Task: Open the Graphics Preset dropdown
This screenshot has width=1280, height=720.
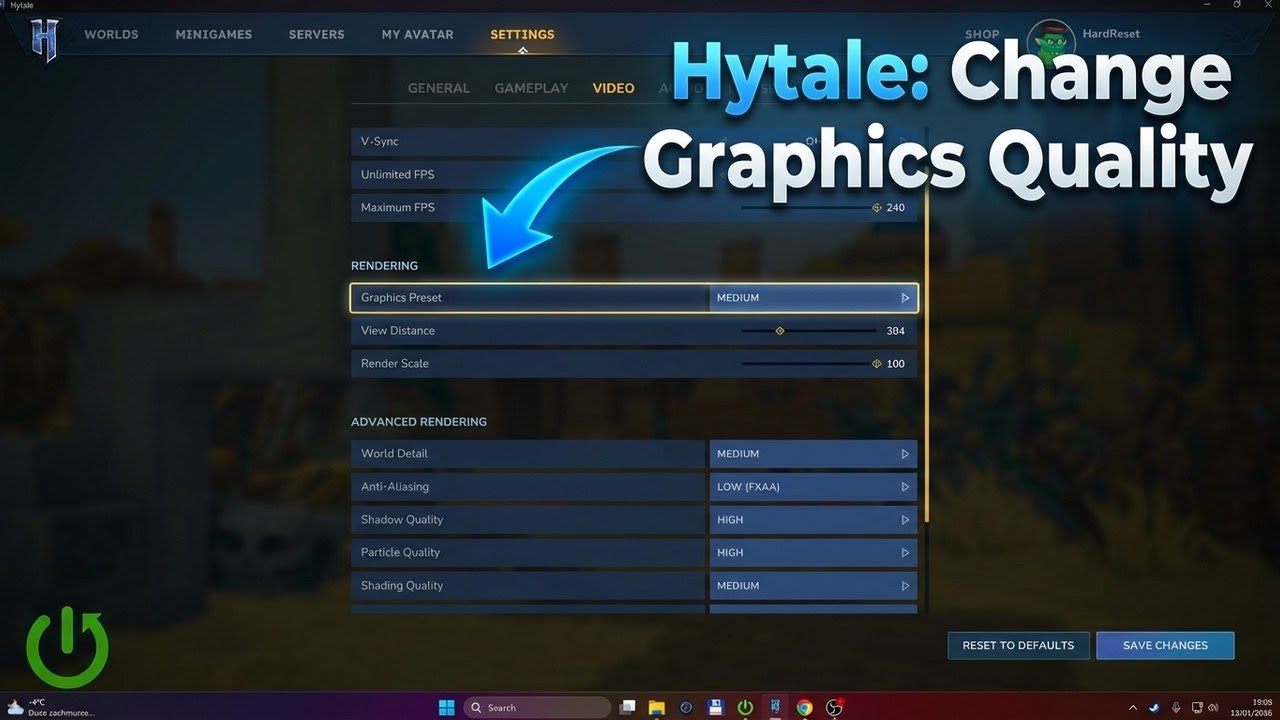Action: [813, 298]
